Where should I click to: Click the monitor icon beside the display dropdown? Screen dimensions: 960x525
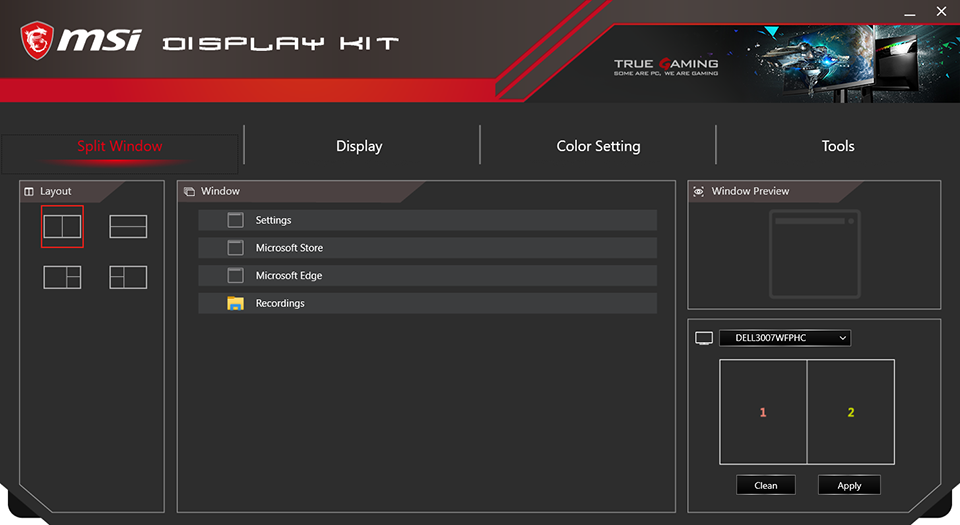tap(704, 338)
